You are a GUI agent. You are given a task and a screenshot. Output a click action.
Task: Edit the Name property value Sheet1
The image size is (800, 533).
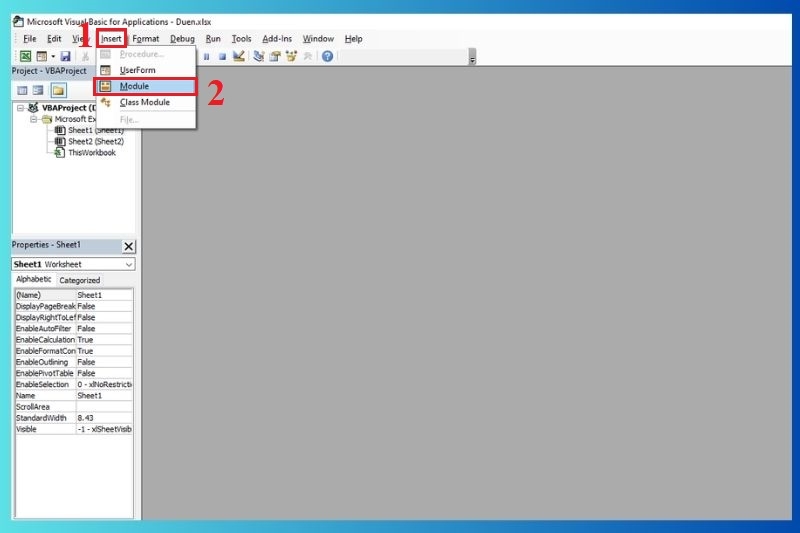(x=105, y=396)
